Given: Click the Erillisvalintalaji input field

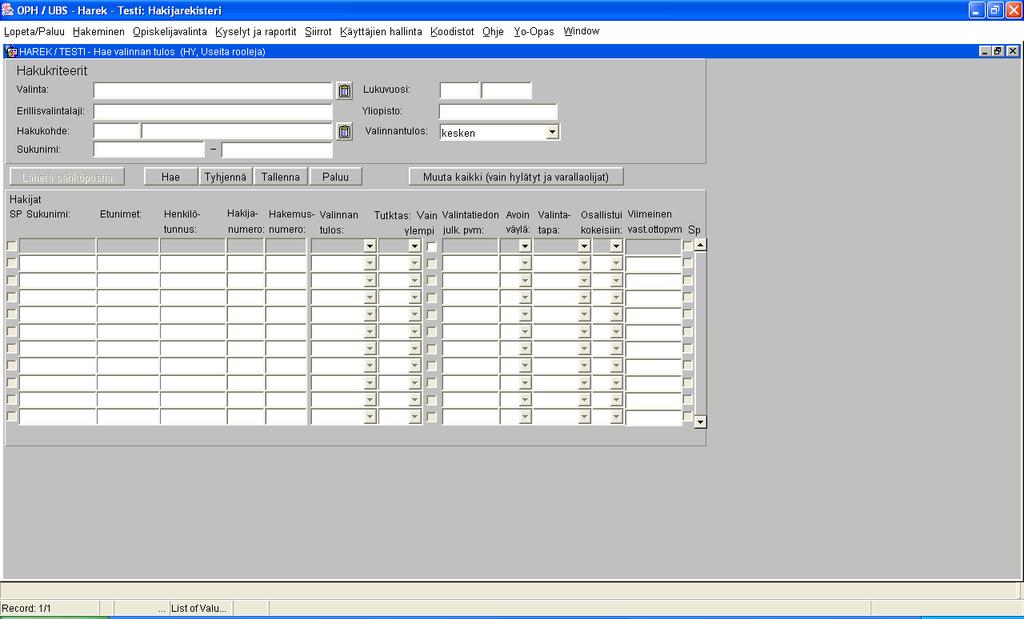Looking at the screenshot, I should click(213, 111).
